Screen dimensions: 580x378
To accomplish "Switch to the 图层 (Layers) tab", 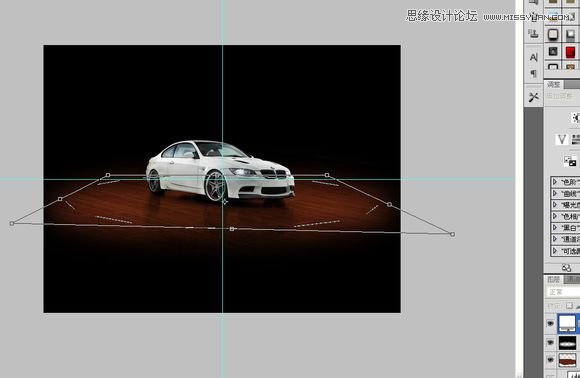I will (x=553, y=280).
